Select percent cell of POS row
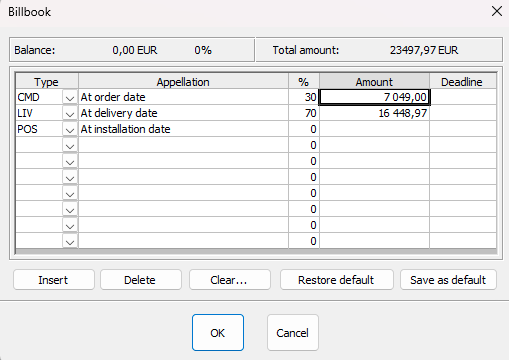 [304, 129]
